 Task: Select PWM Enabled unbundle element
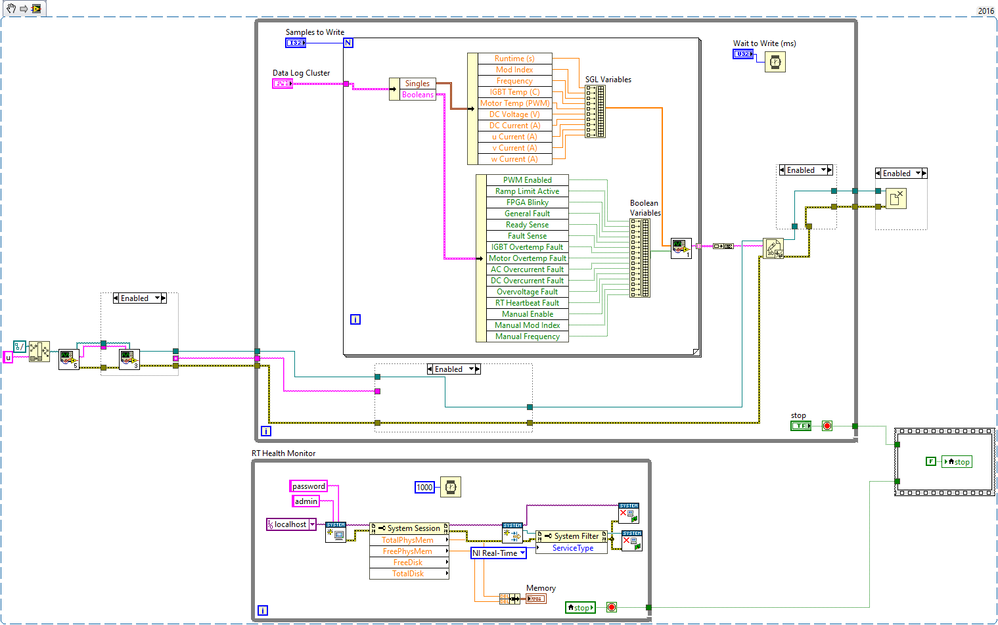click(x=527, y=180)
